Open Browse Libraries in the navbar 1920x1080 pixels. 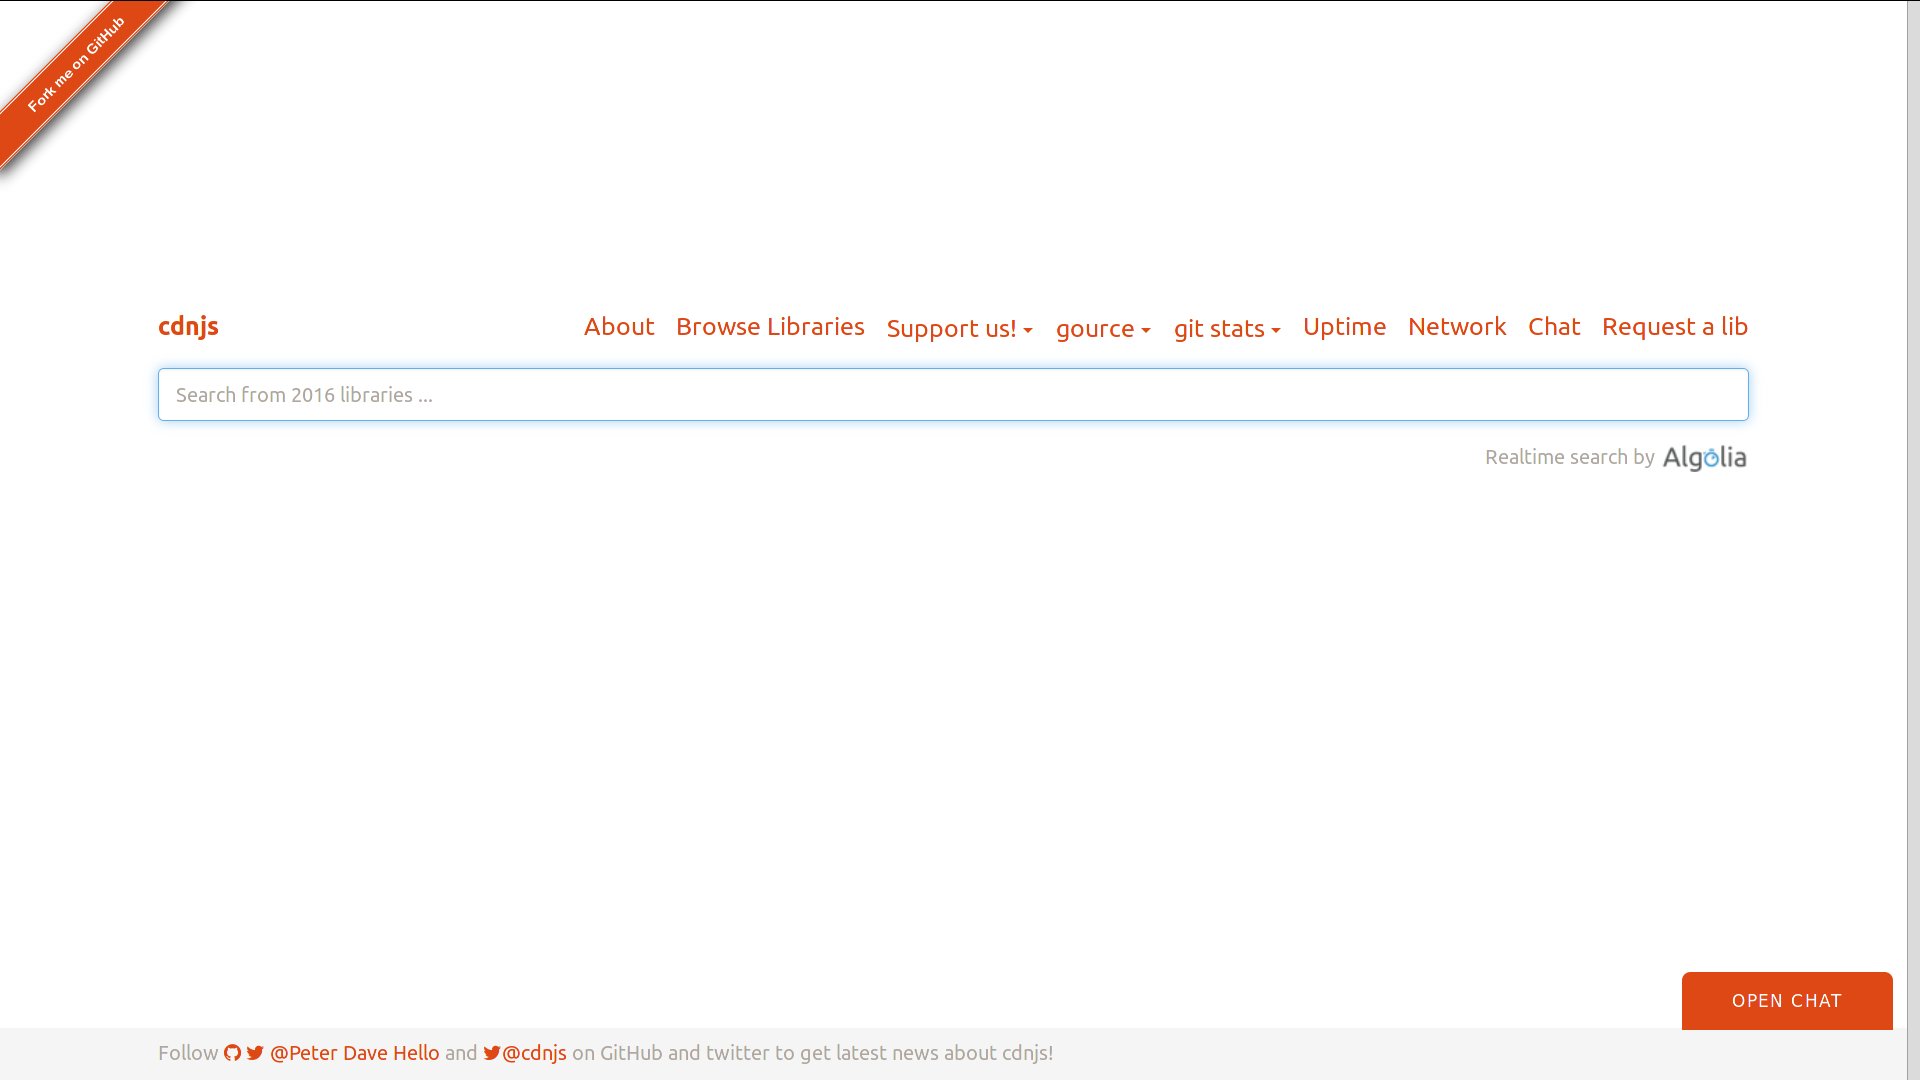(x=770, y=326)
